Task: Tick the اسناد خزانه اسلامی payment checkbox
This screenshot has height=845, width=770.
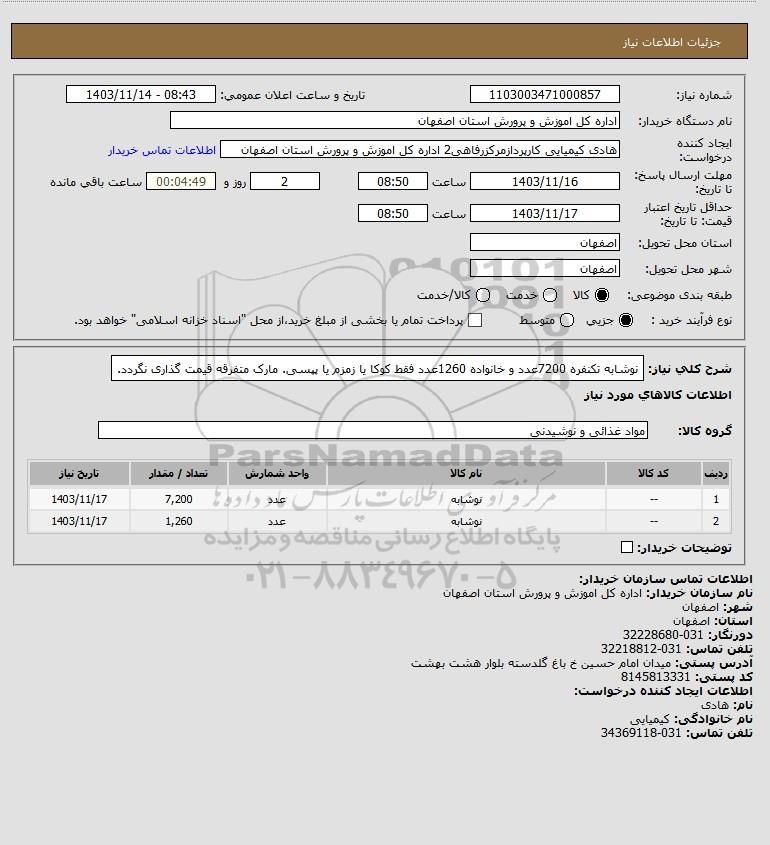Action: 475,320
